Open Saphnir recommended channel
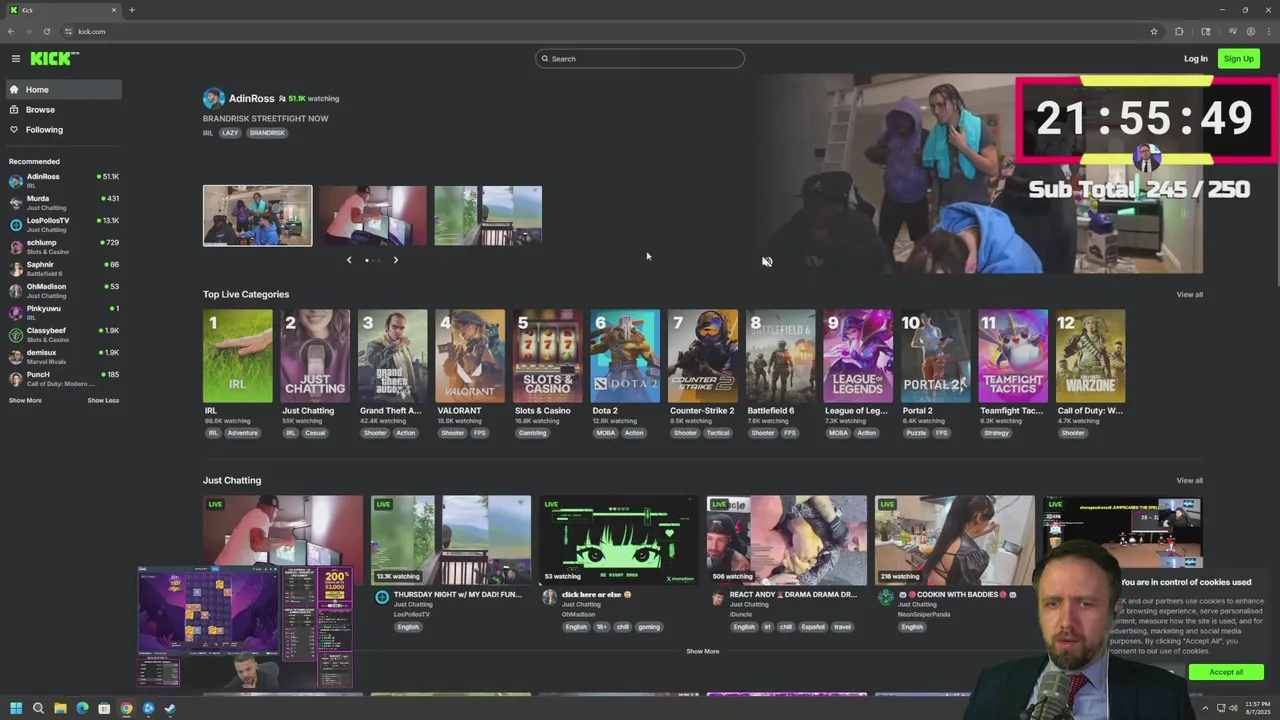1280x720 pixels. point(63,268)
